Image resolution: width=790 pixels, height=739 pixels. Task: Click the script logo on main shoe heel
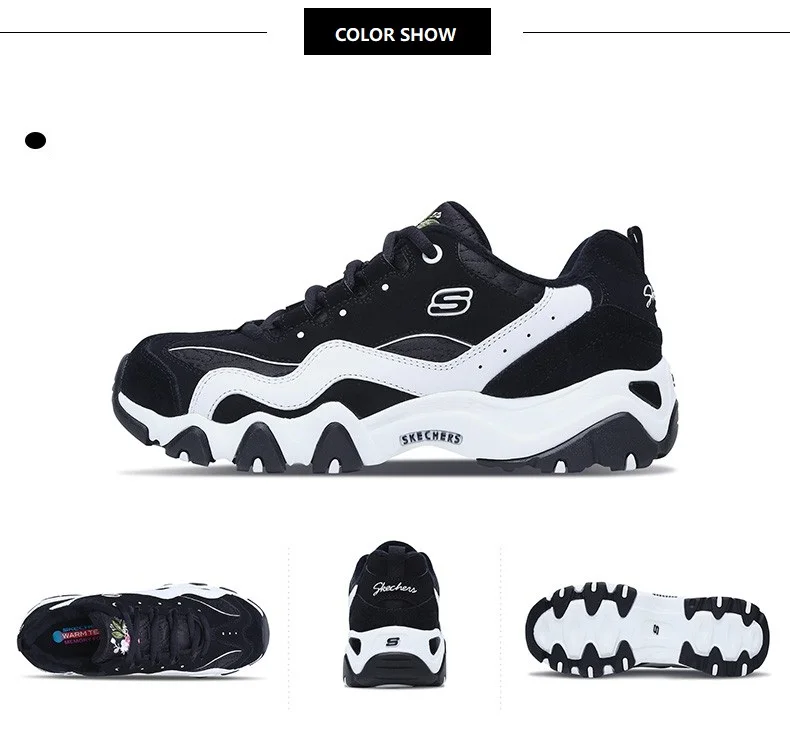(x=649, y=296)
